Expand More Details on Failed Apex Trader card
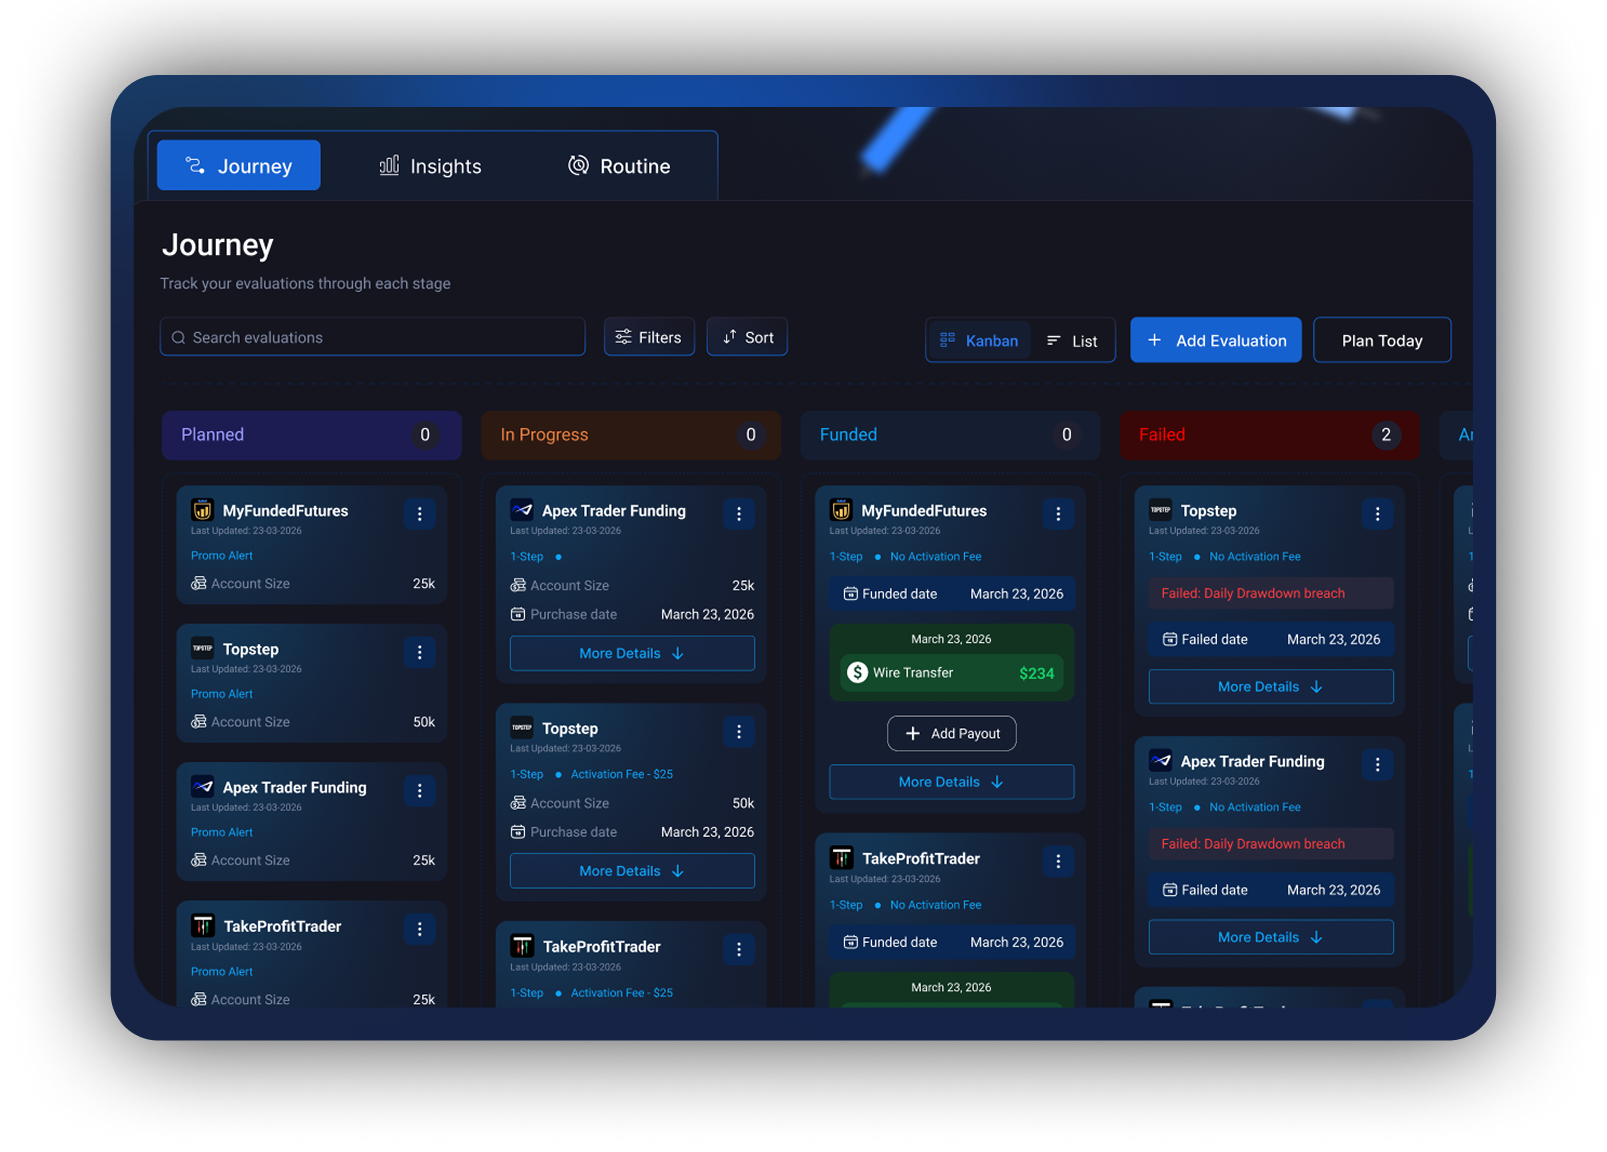The height and width of the screenshot is (1152, 1607). pos(1270,937)
